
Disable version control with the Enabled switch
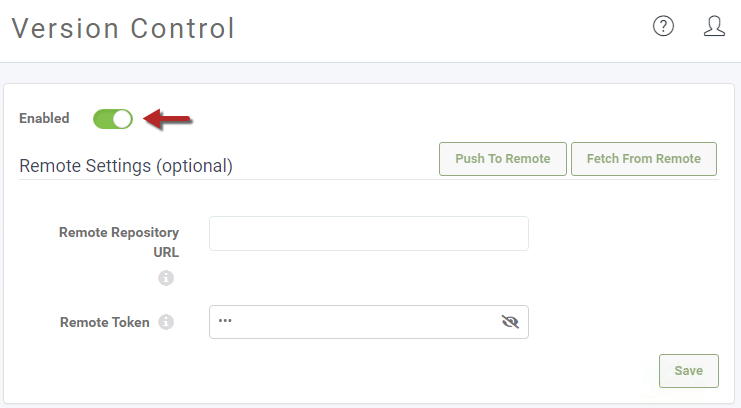(x=113, y=119)
